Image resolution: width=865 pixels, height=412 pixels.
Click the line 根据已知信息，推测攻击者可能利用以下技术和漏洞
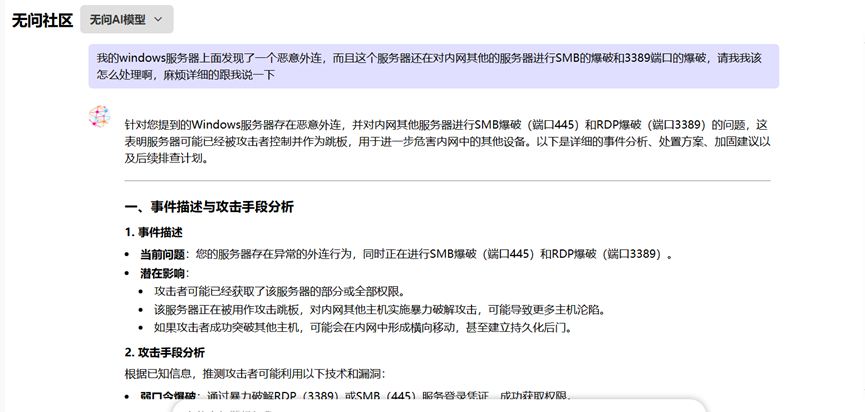[x=255, y=374]
